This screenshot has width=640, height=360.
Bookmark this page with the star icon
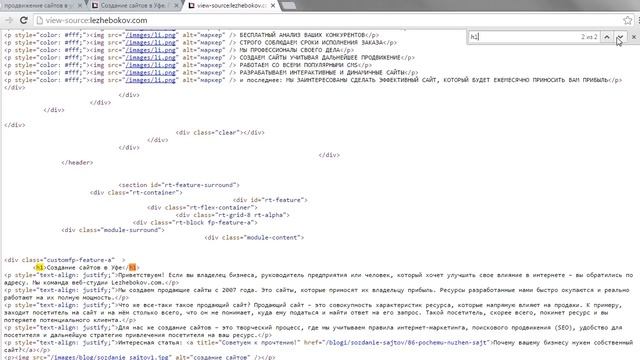627,20
